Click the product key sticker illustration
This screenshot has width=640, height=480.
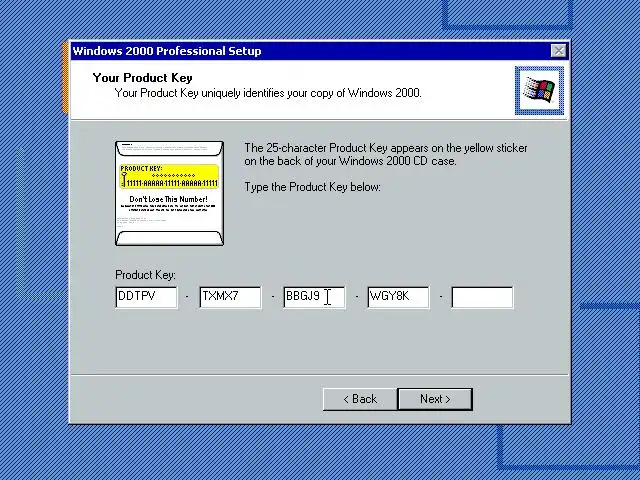(x=169, y=193)
